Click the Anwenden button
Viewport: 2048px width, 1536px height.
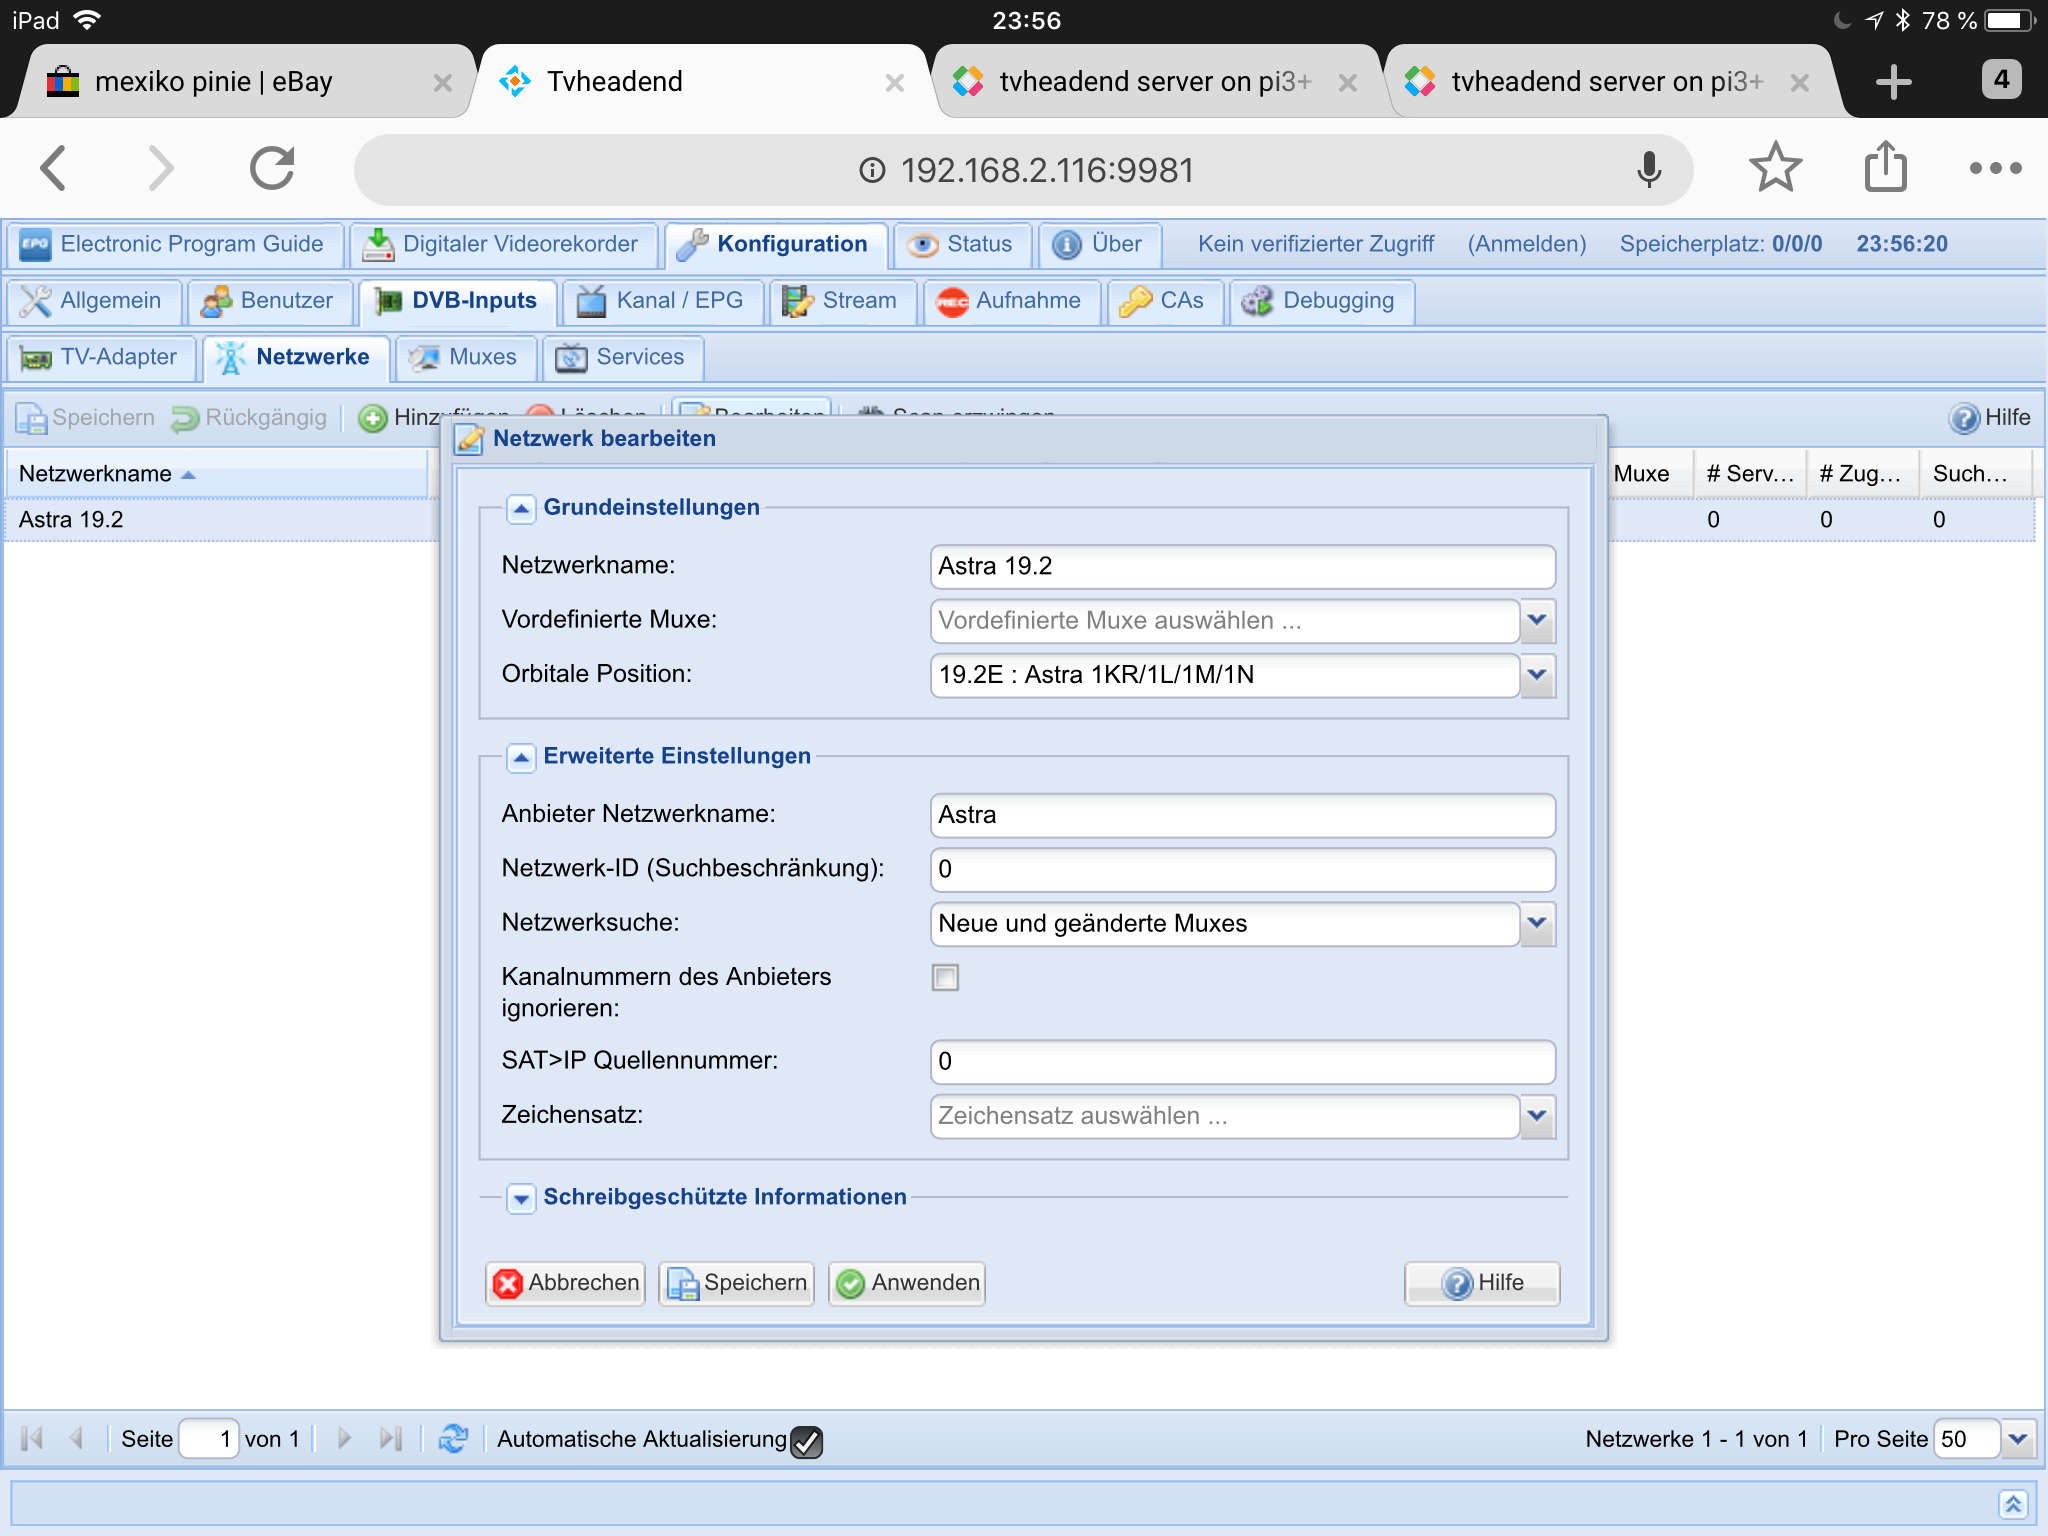point(907,1283)
